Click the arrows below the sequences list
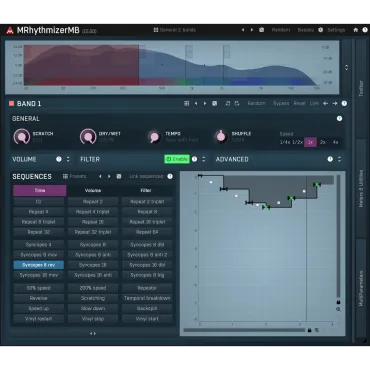 [x=93, y=333]
